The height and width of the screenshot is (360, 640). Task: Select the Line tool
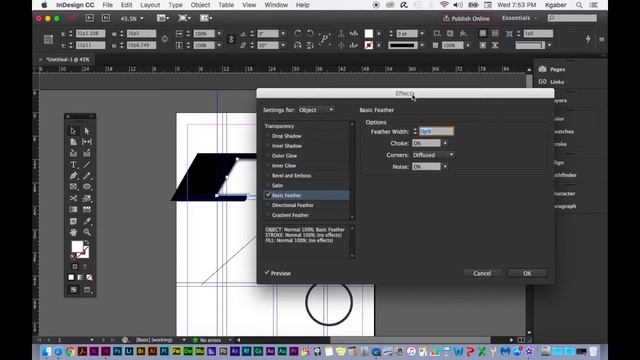(87, 165)
